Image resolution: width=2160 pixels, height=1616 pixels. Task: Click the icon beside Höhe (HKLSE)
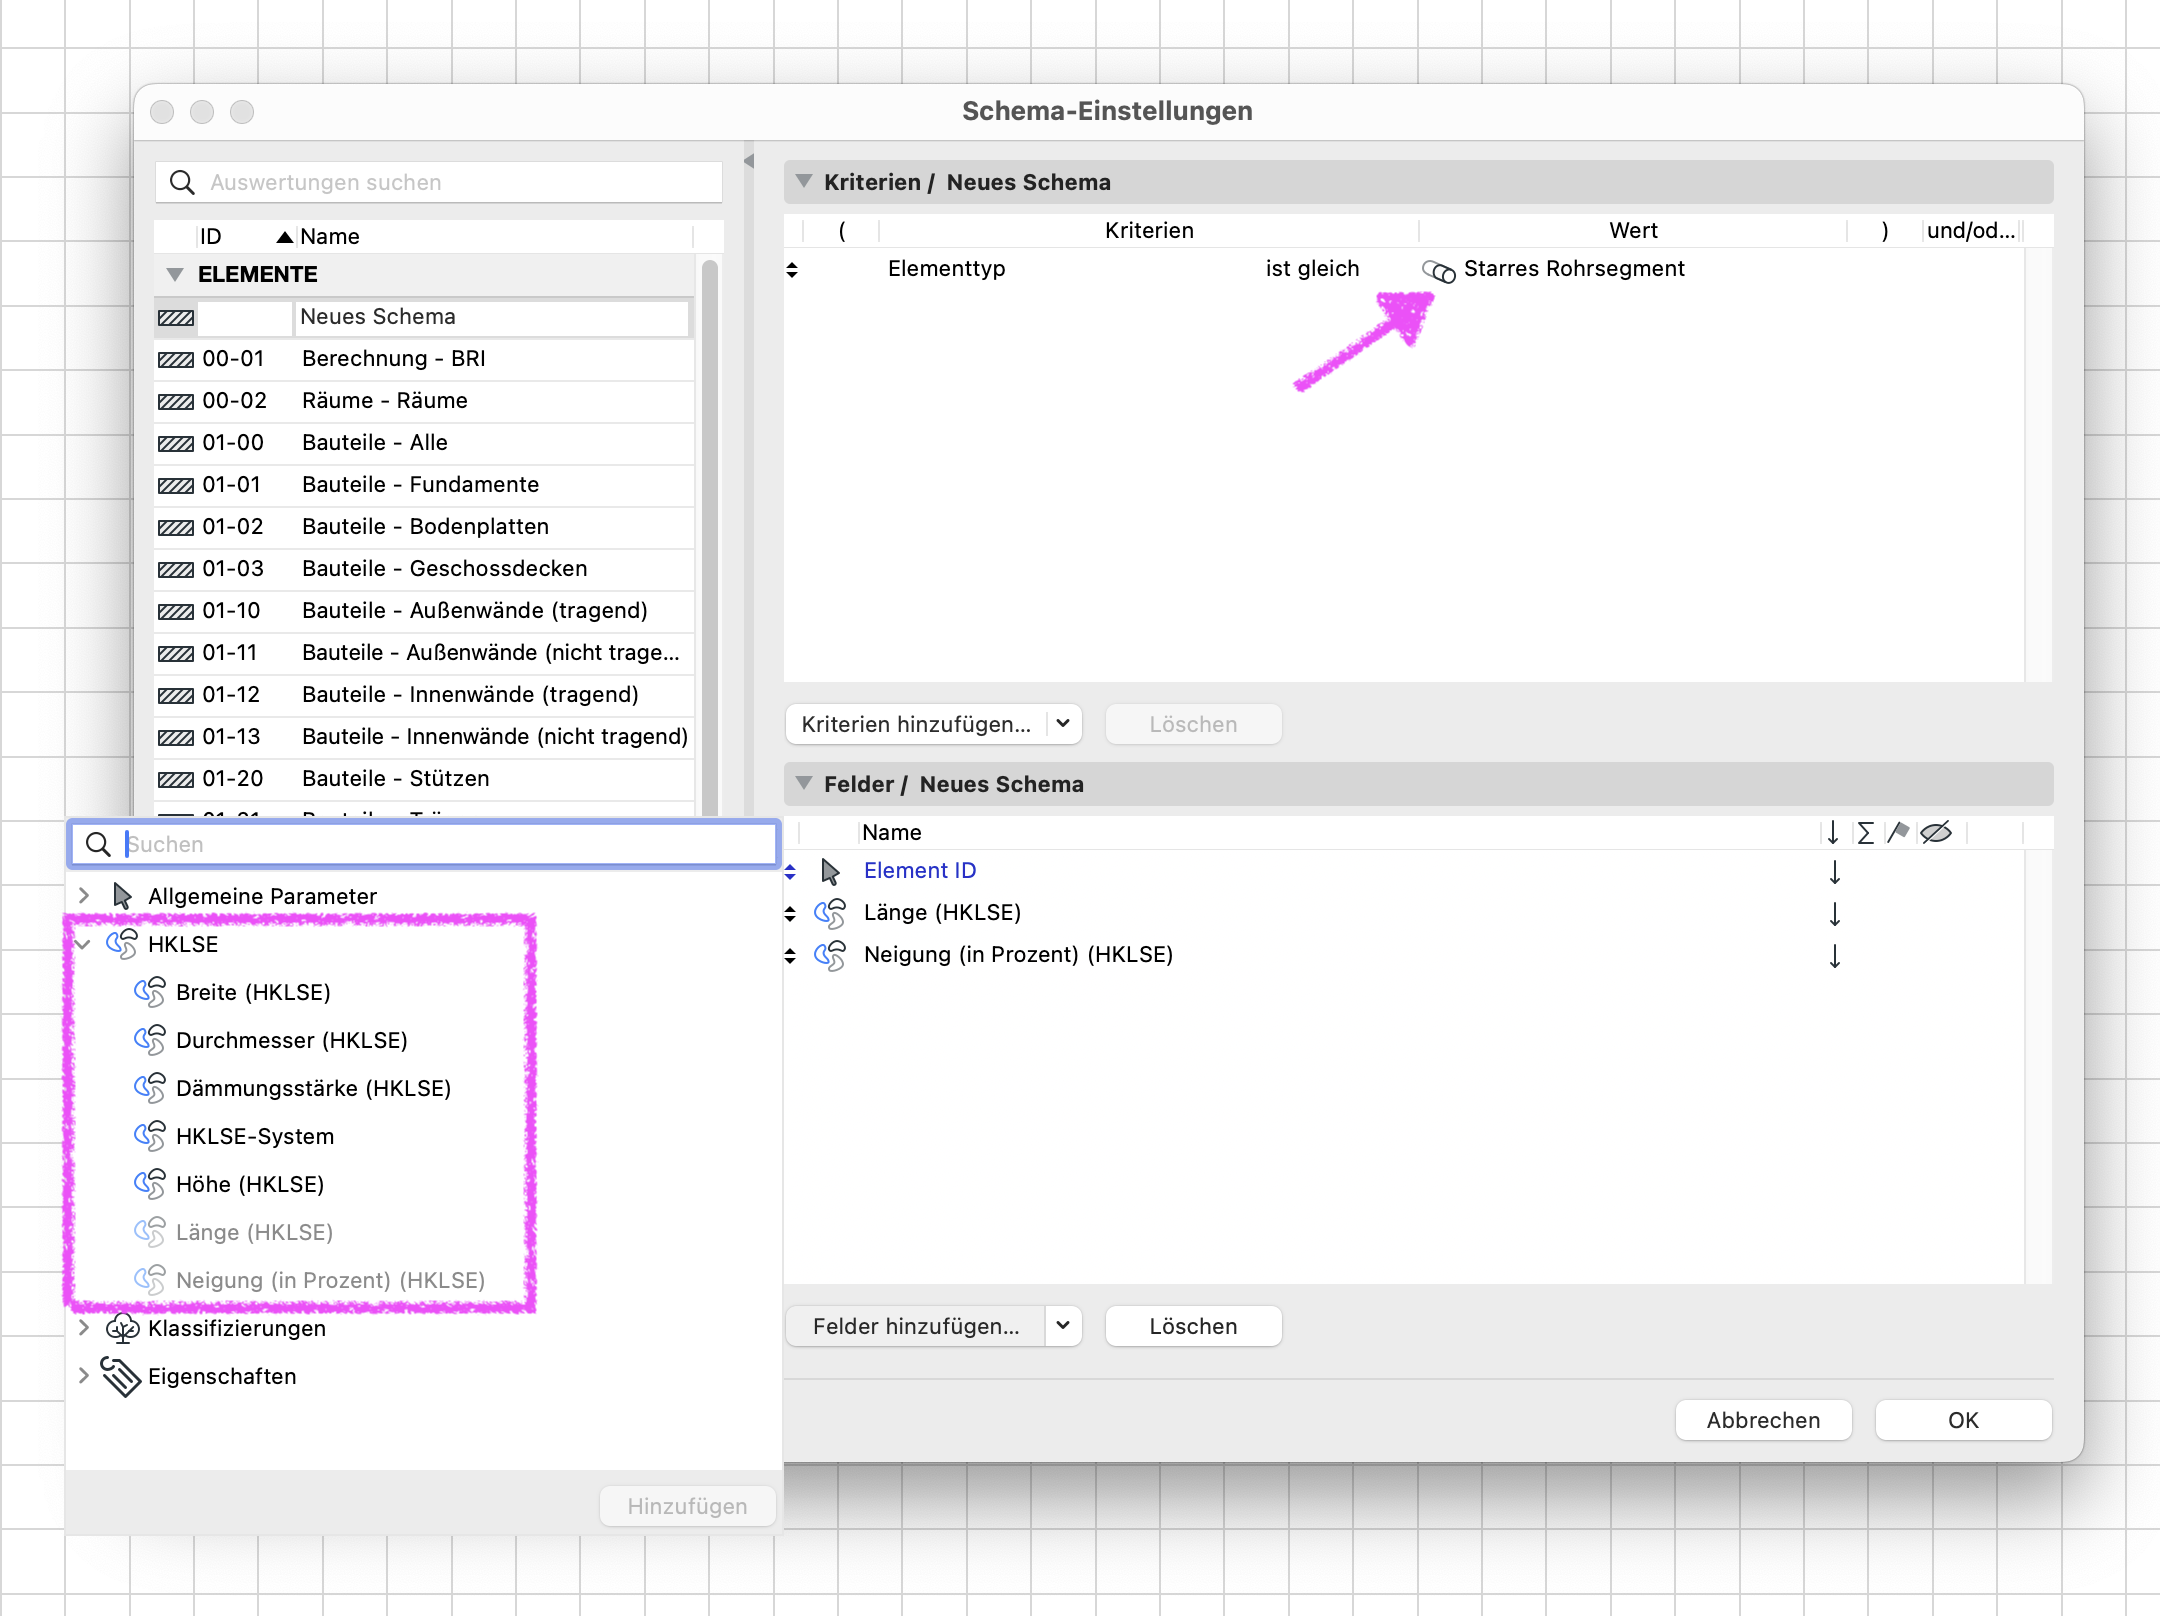pyautogui.click(x=150, y=1184)
